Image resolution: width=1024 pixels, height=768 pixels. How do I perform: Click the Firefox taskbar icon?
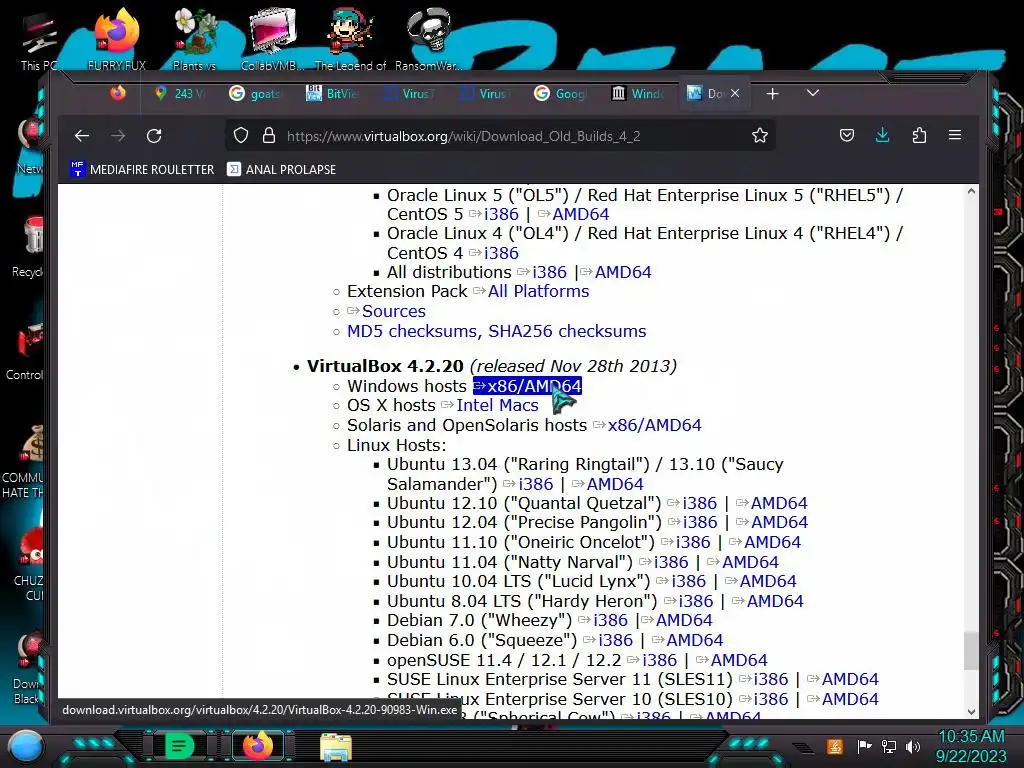(x=258, y=746)
